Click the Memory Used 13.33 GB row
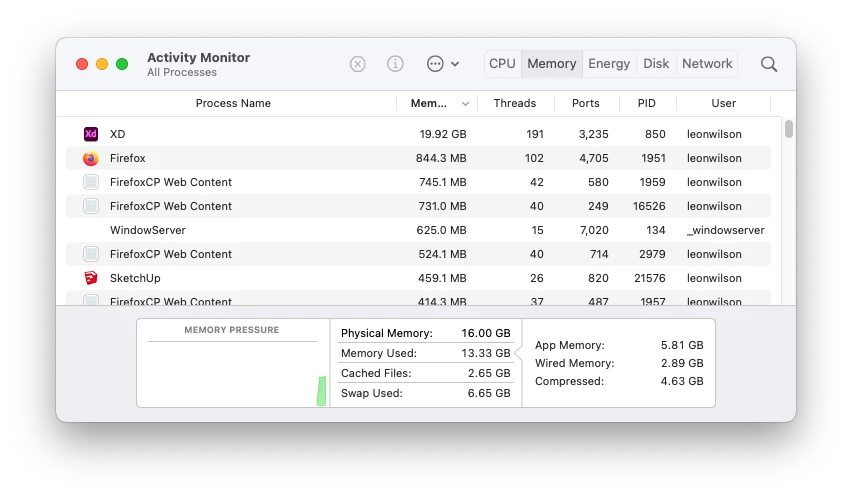This screenshot has height=496, width=852. pyautogui.click(x=425, y=353)
